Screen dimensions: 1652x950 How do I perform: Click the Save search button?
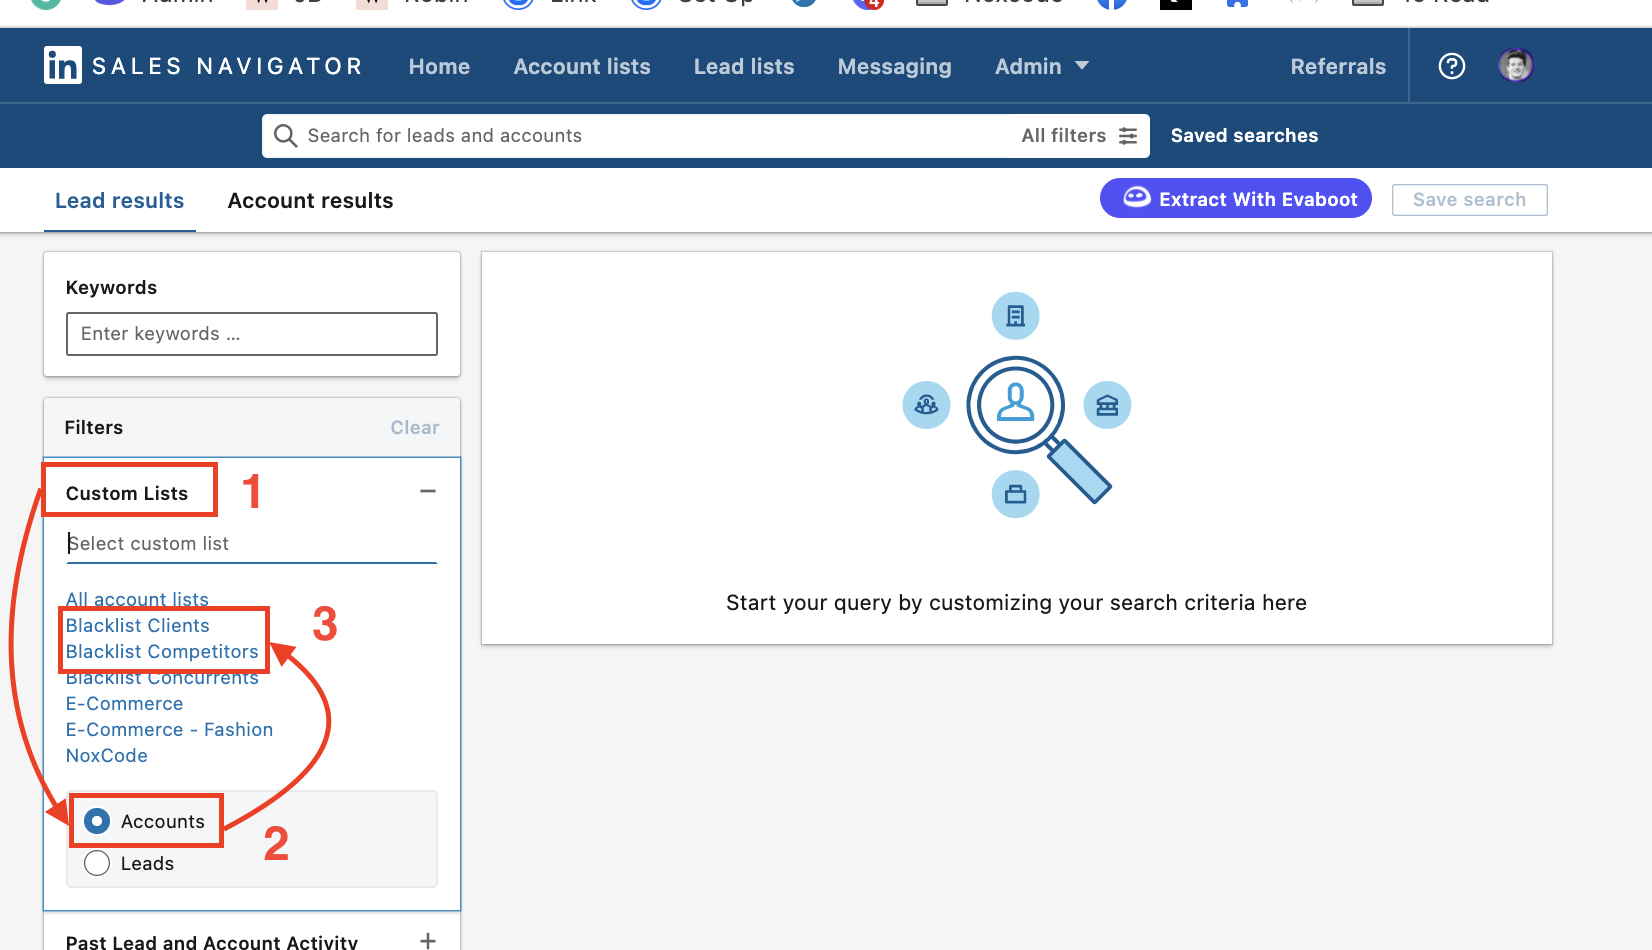(x=1469, y=199)
